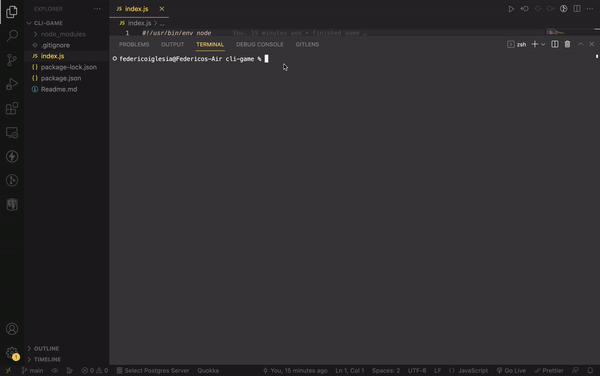Run the index.js file with the play icon
600x376 pixels.
click(511, 9)
